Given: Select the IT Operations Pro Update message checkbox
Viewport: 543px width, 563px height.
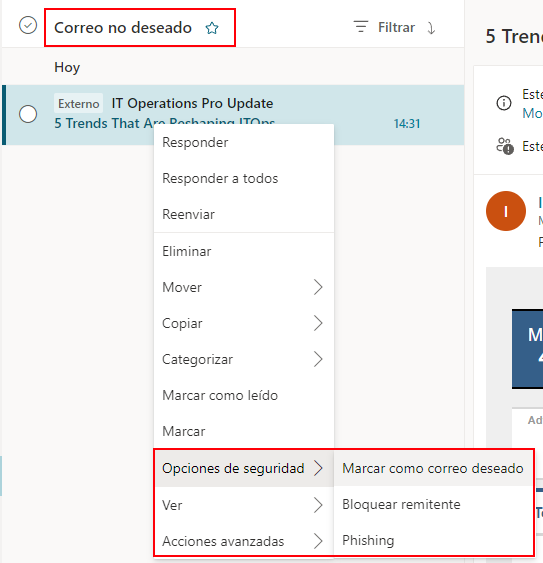Looking at the screenshot, I should tap(28, 114).
